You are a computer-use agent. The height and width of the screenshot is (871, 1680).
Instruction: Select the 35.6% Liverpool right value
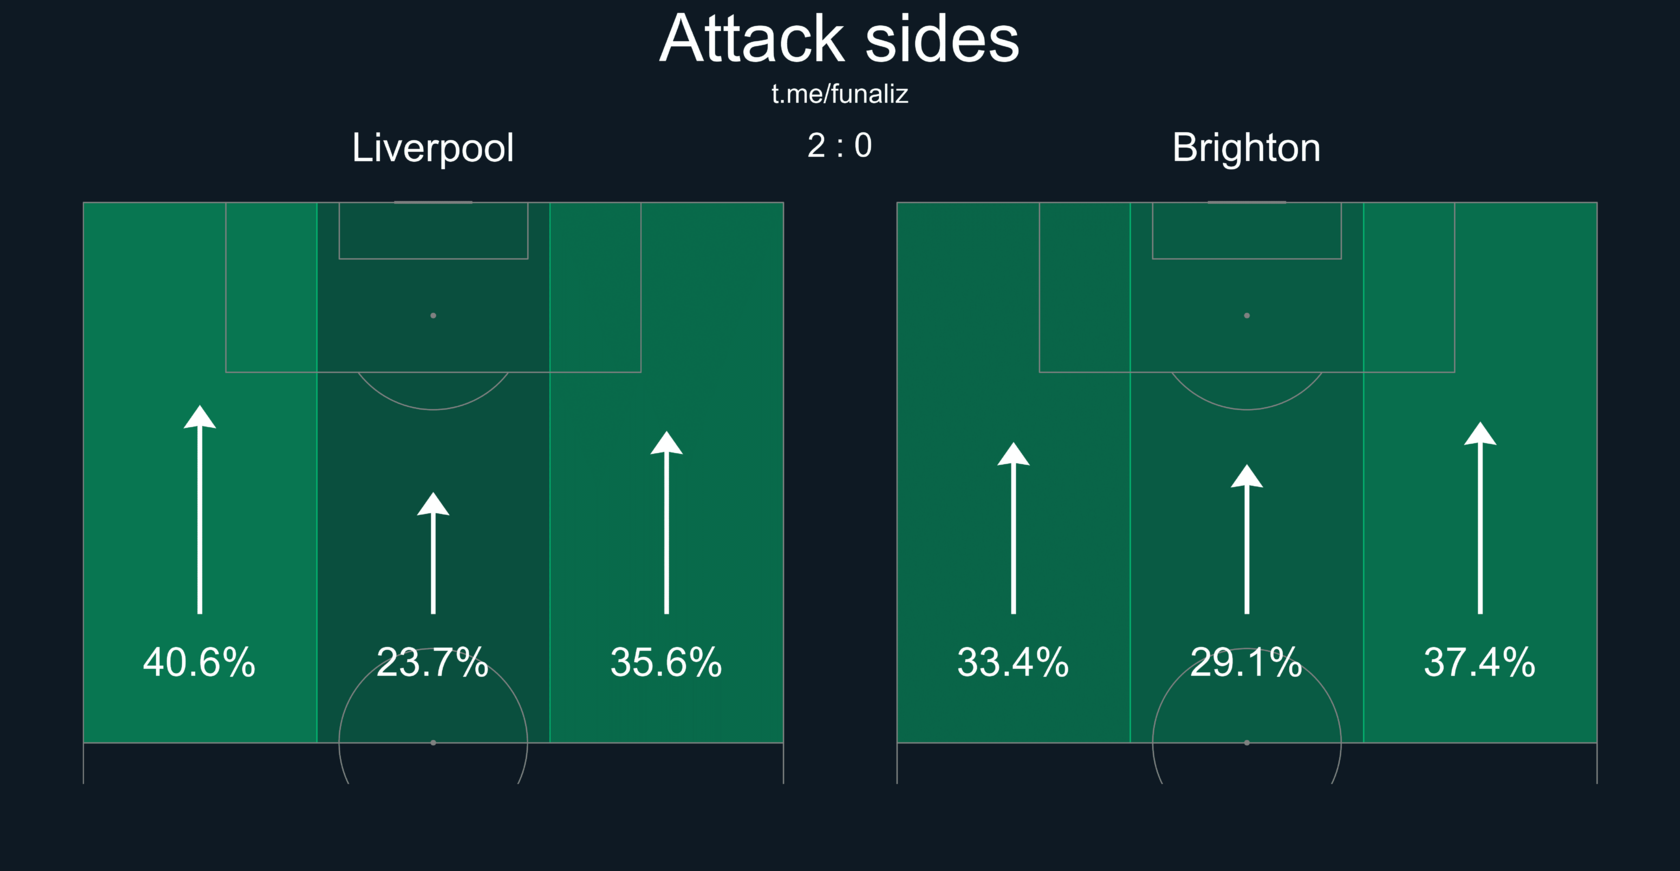[666, 662]
